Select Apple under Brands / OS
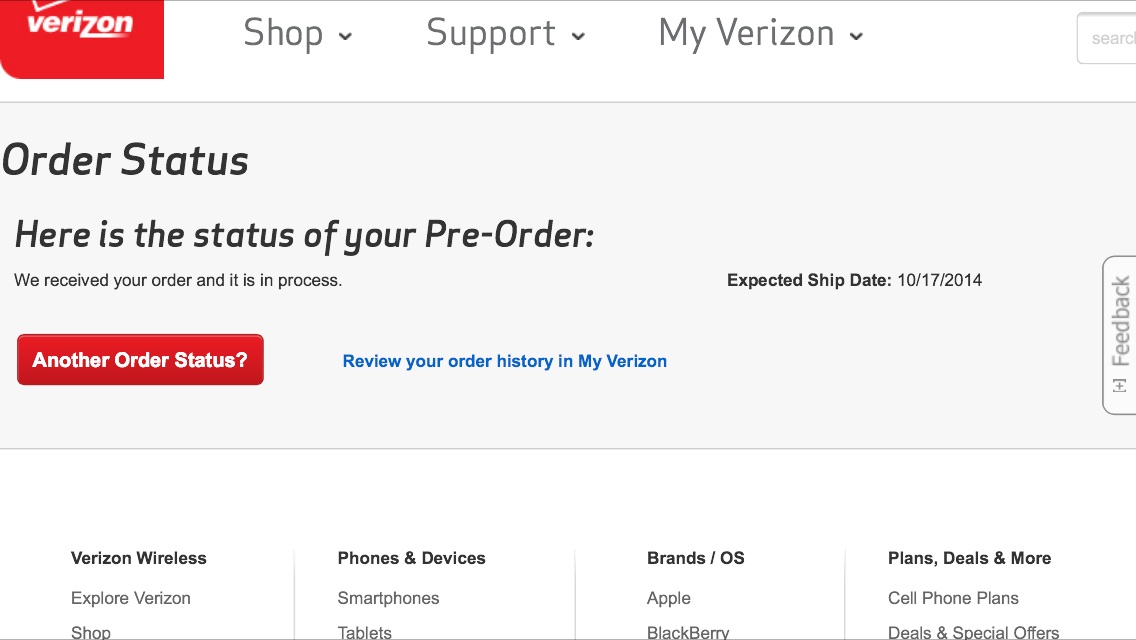The image size is (1136, 640). pyautogui.click(x=669, y=598)
